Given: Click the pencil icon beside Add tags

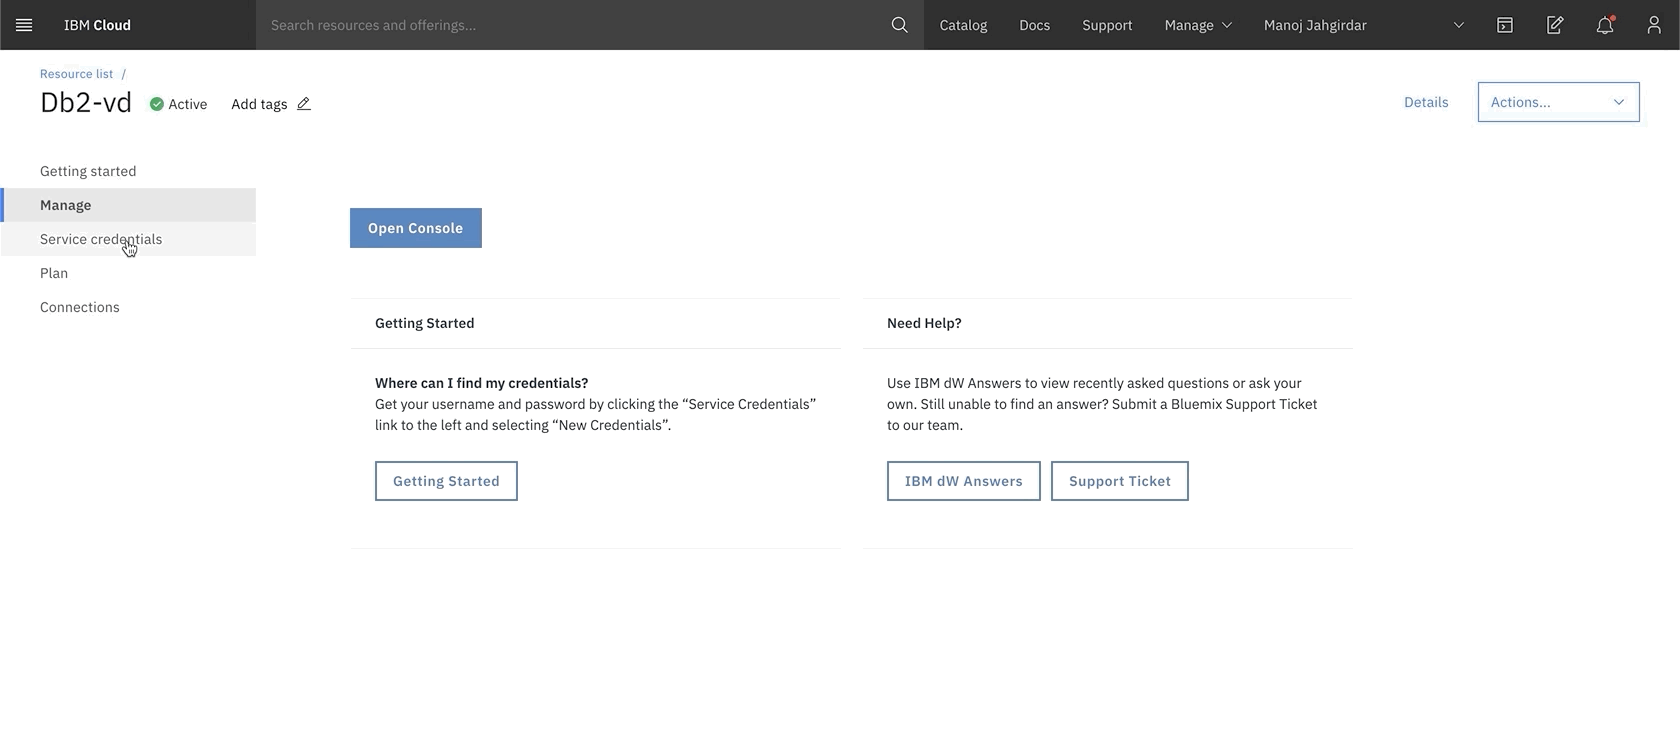Looking at the screenshot, I should [304, 104].
